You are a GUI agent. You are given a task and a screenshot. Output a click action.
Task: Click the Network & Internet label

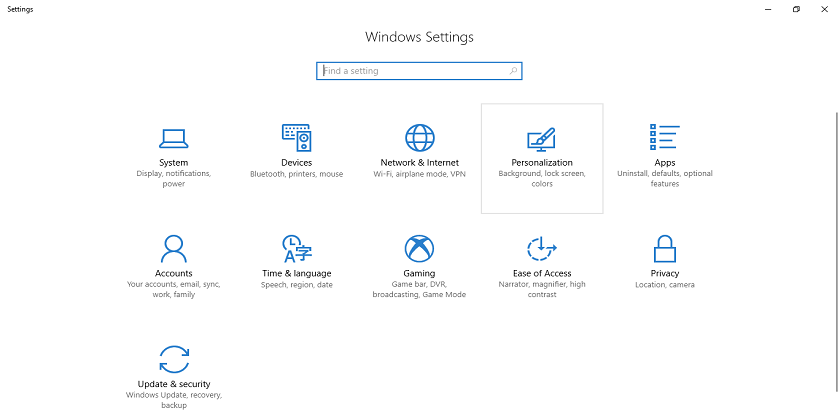[x=419, y=163]
